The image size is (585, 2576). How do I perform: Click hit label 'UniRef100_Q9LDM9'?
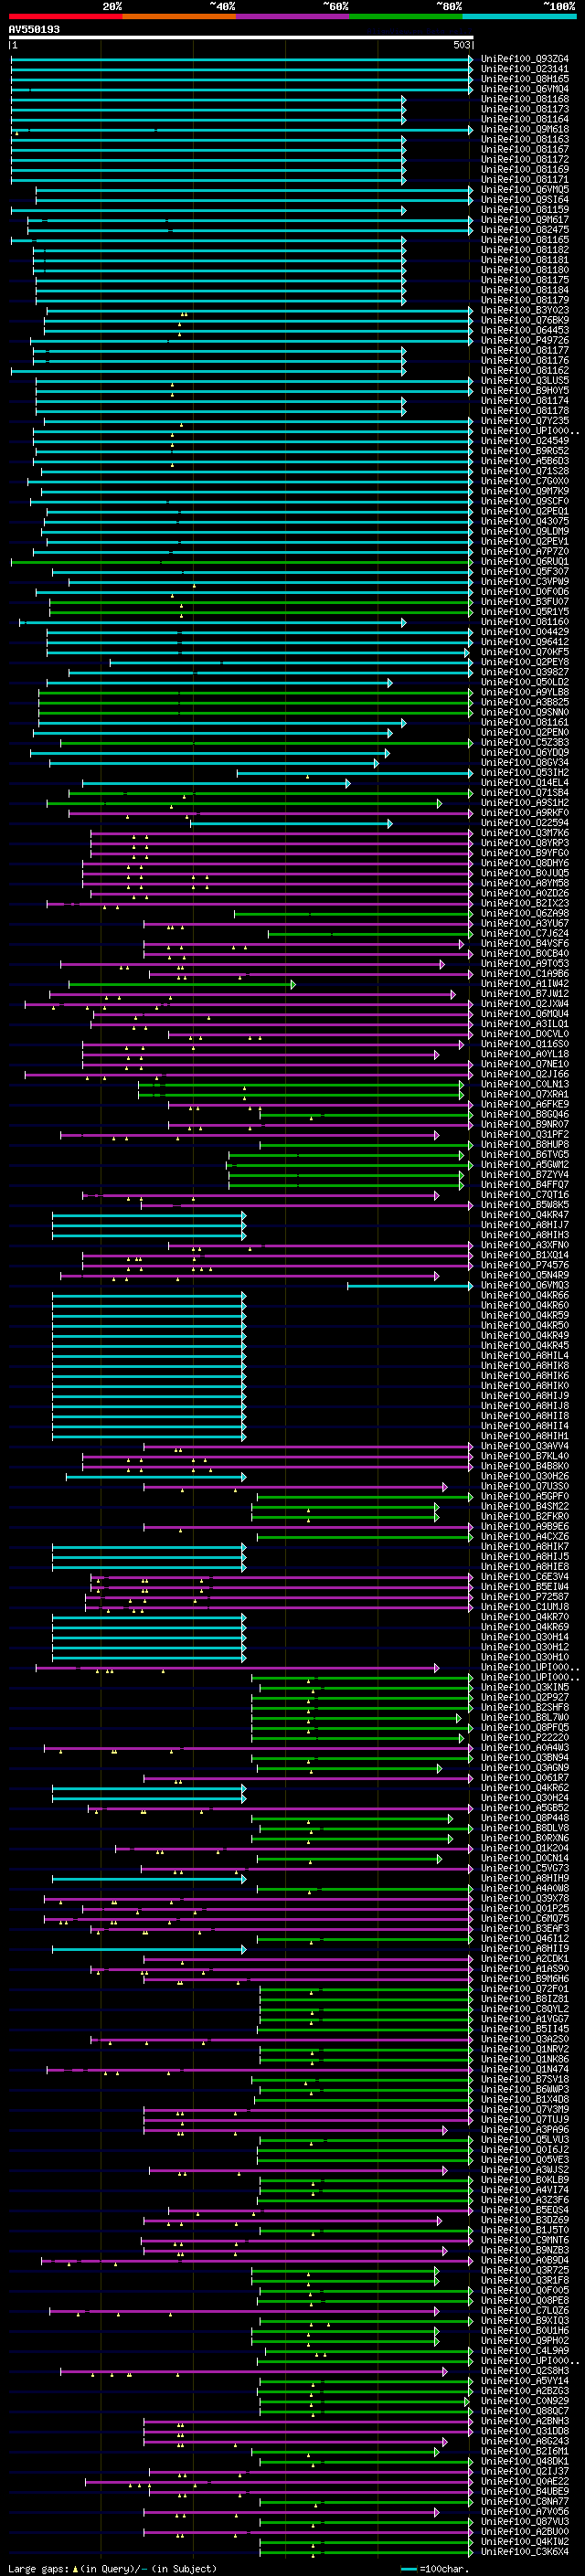point(525,531)
